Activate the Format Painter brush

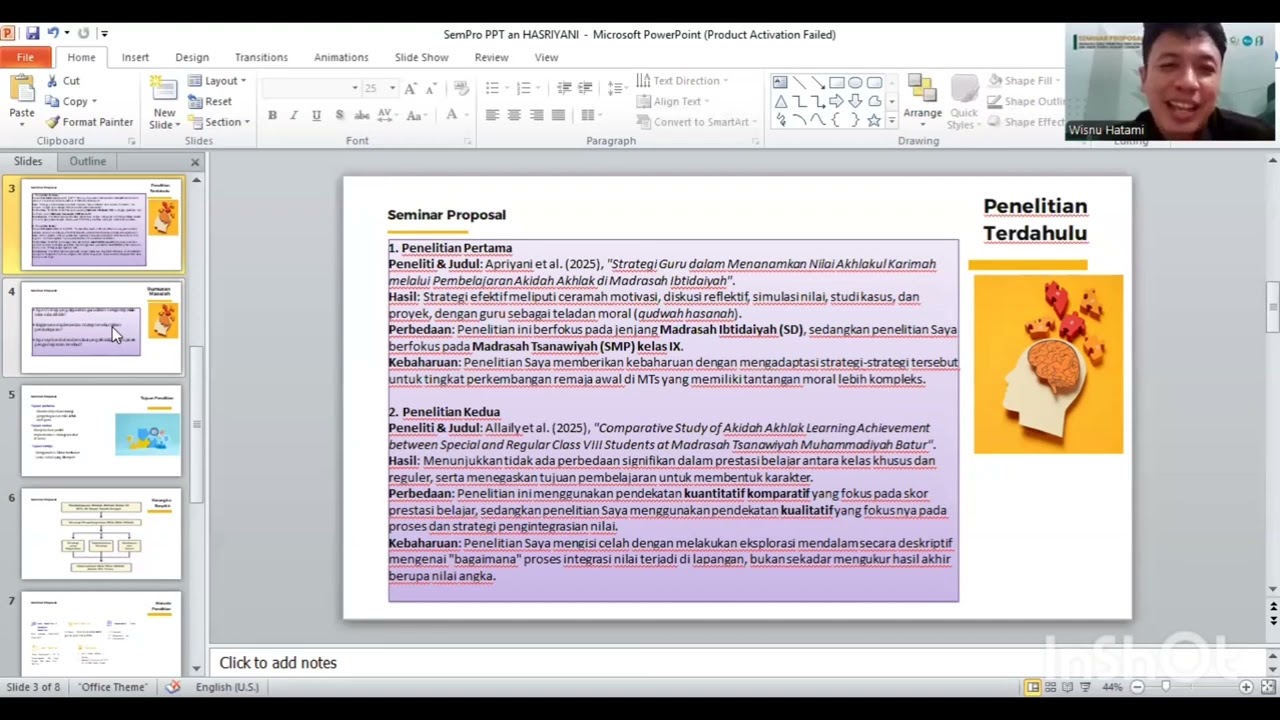point(89,122)
